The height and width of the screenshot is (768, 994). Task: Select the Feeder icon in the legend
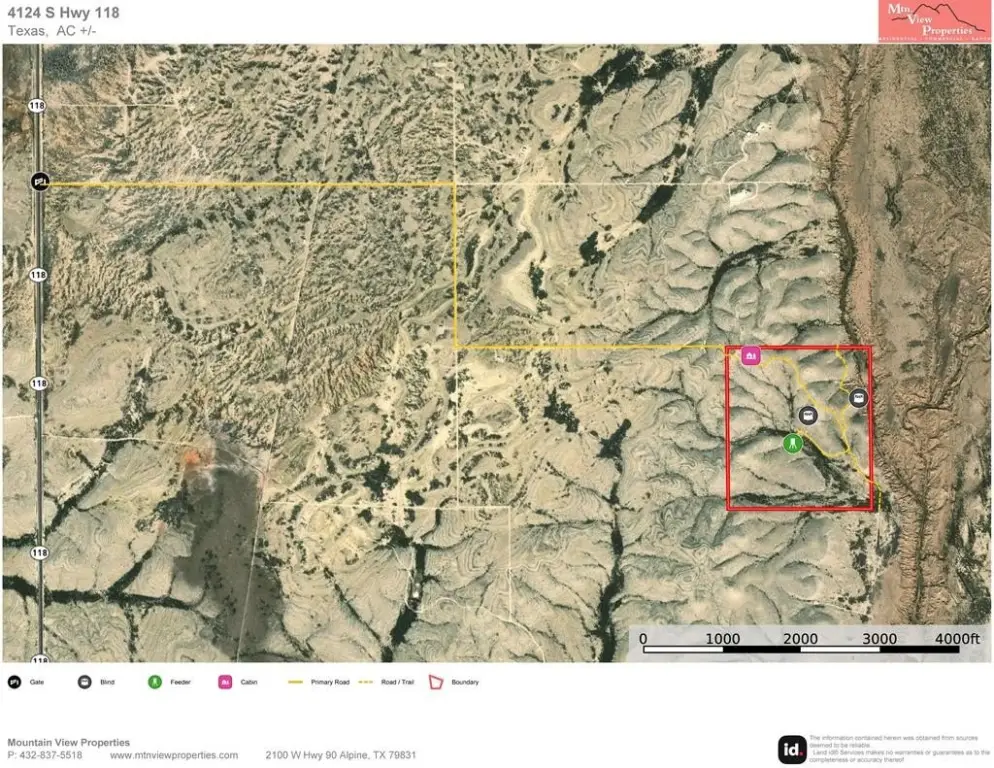154,682
